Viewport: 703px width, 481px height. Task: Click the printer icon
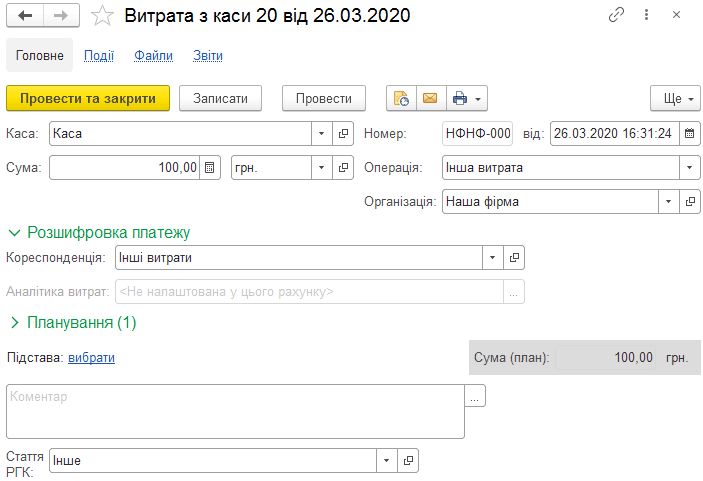tap(460, 98)
